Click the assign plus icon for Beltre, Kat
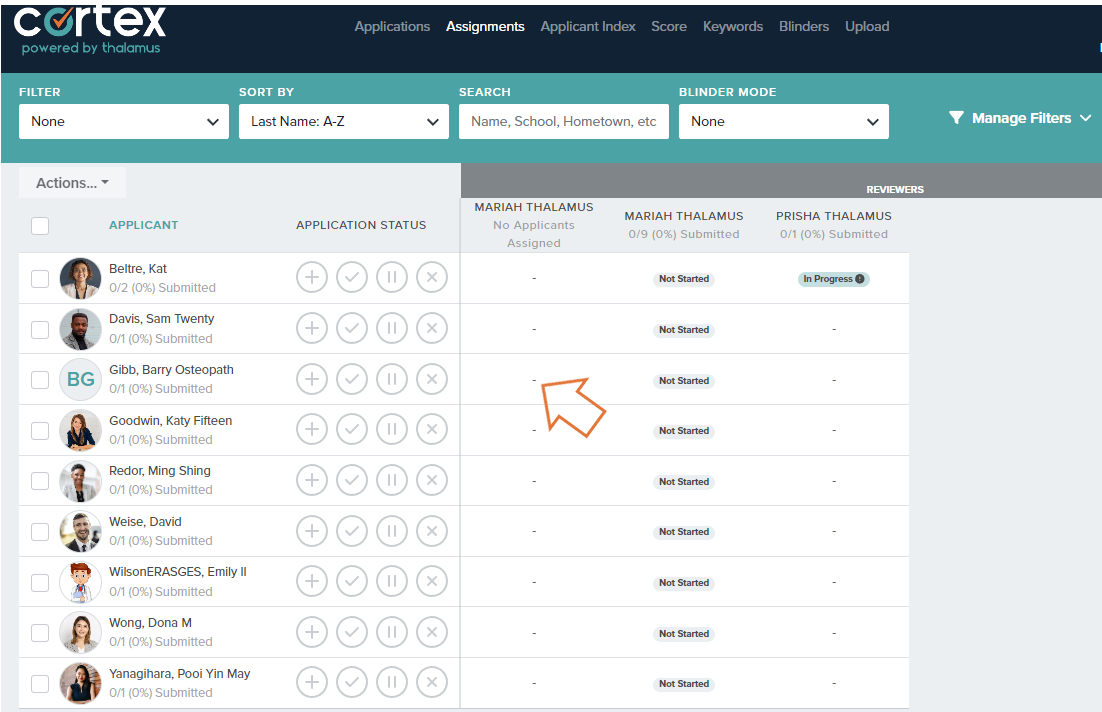 coord(311,277)
